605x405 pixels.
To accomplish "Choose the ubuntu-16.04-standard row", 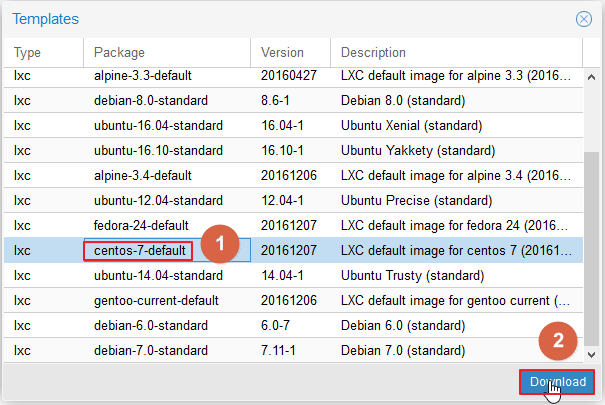I will 293,125.
